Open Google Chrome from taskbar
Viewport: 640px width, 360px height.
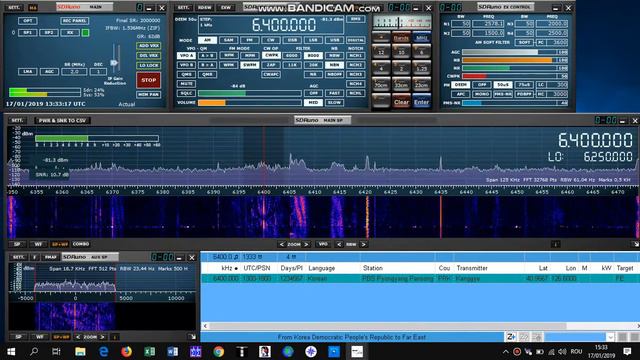218,351
